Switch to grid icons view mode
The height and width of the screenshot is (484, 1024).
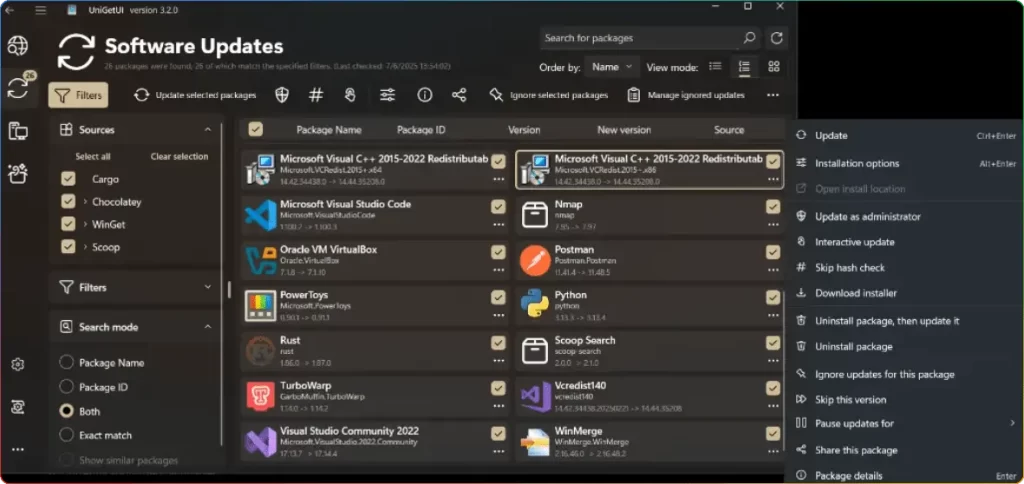coord(774,67)
